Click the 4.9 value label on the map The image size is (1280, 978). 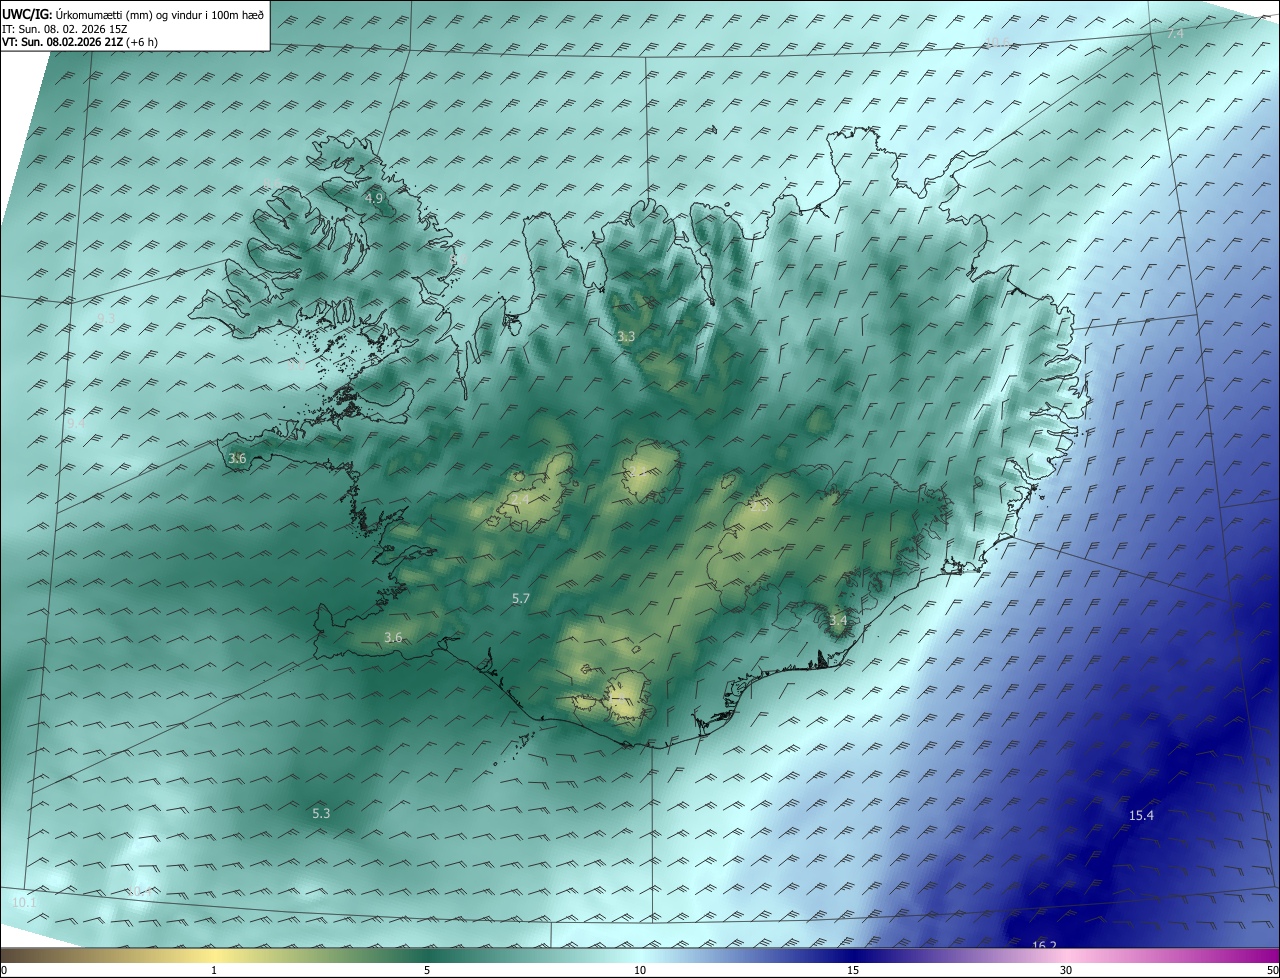pos(374,199)
